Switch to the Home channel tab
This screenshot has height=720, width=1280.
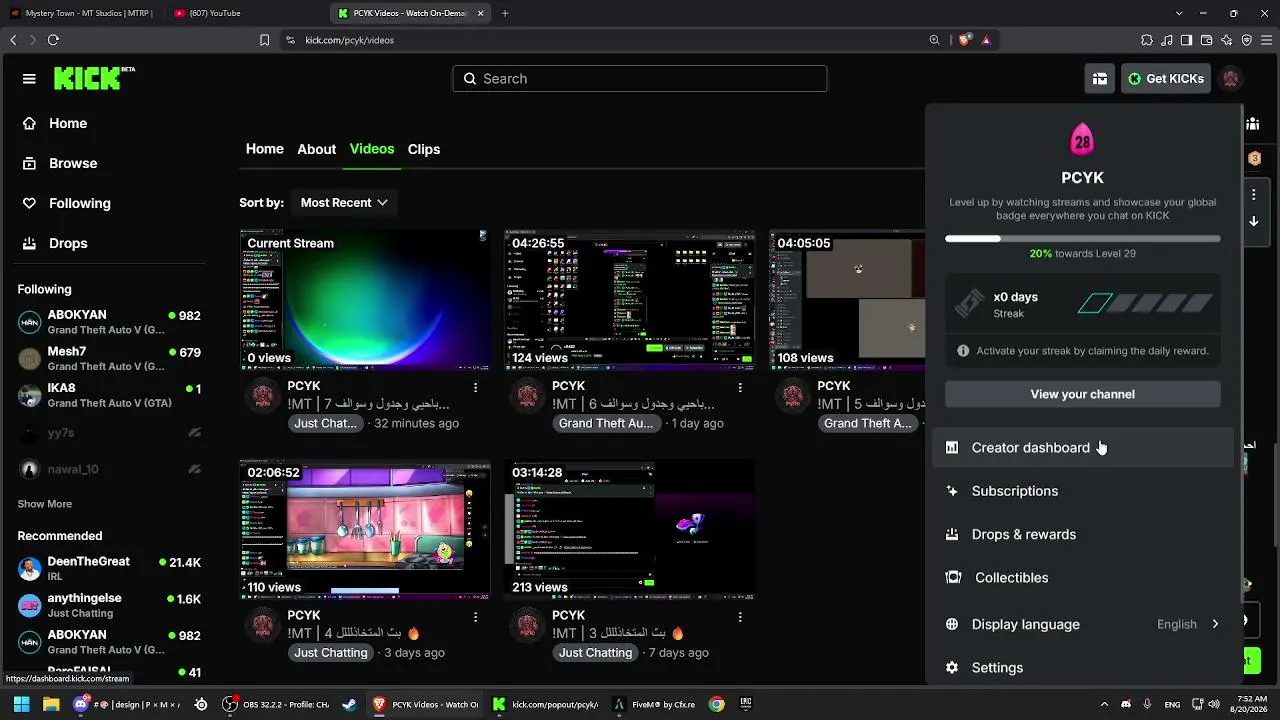(265, 149)
